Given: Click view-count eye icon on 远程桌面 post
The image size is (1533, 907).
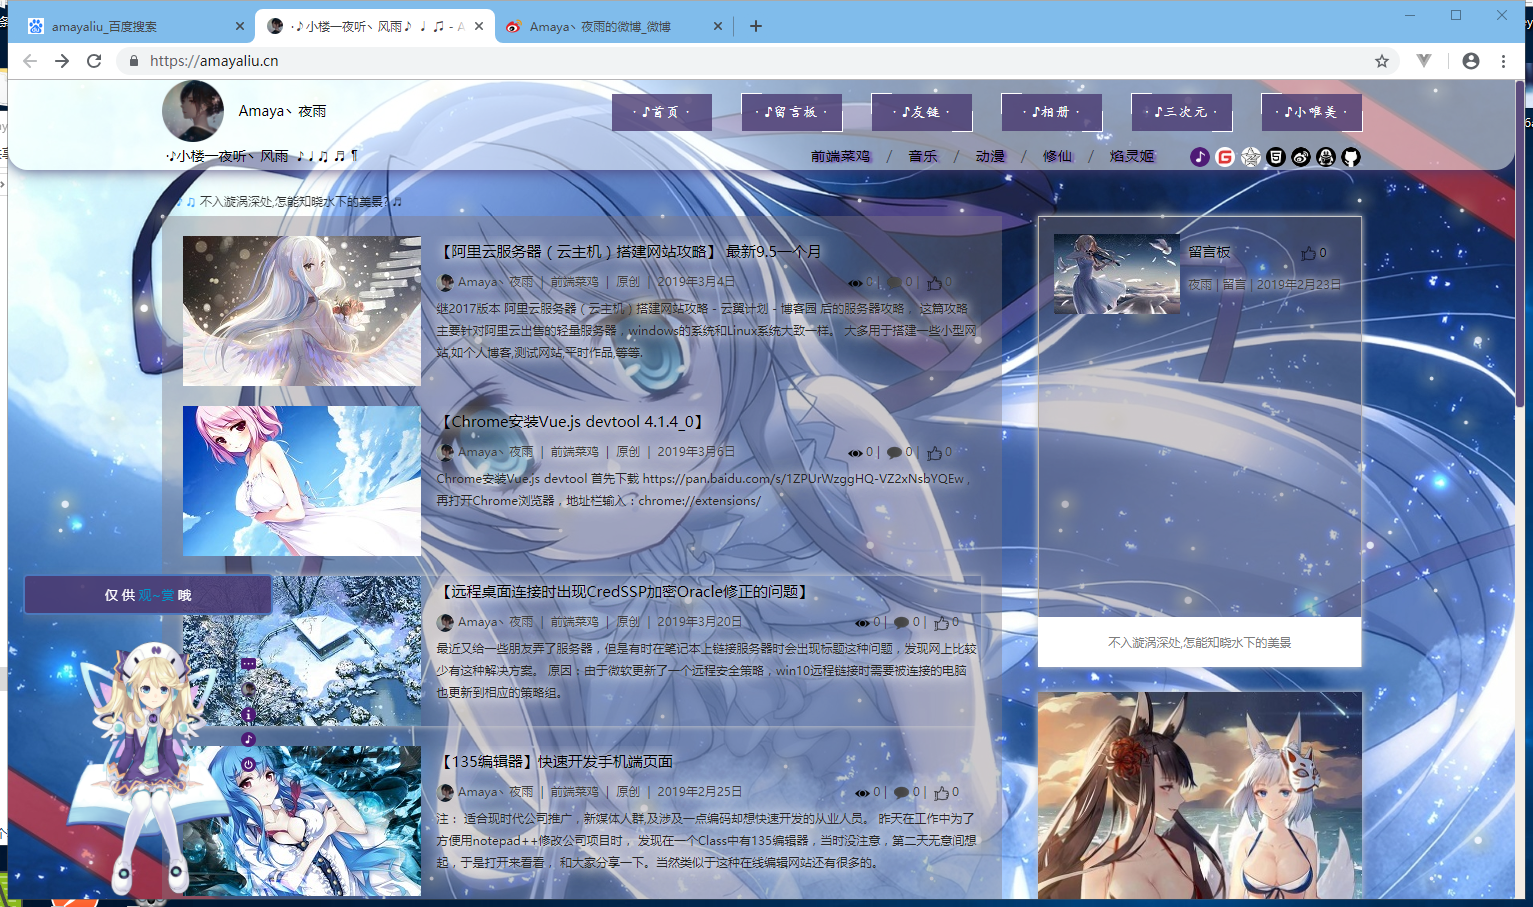Looking at the screenshot, I should (862, 623).
